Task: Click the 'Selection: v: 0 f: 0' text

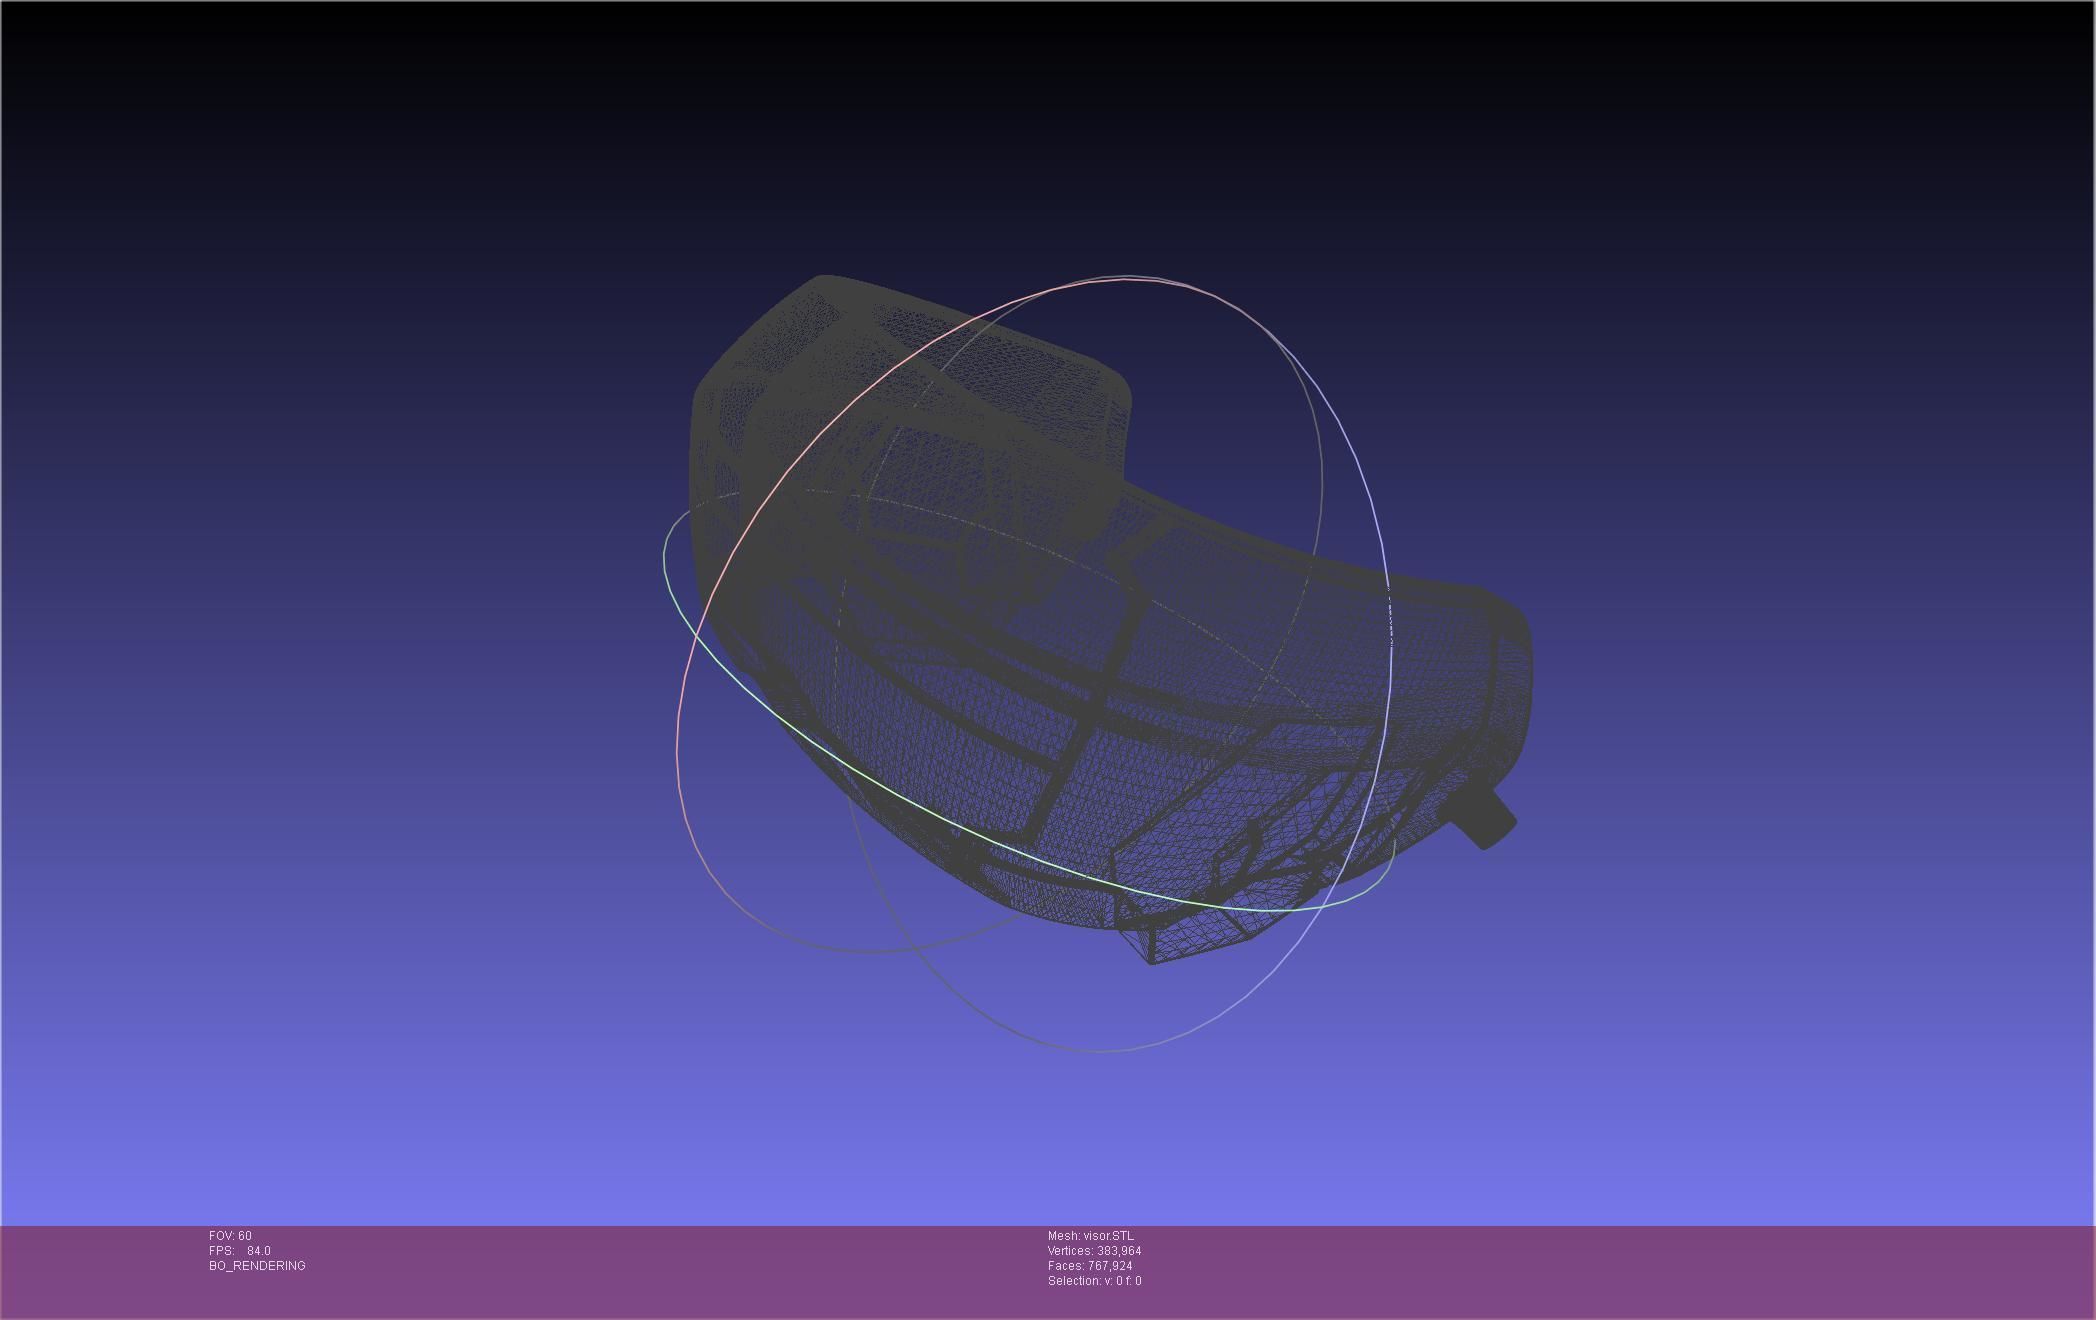Action: click(1095, 1281)
